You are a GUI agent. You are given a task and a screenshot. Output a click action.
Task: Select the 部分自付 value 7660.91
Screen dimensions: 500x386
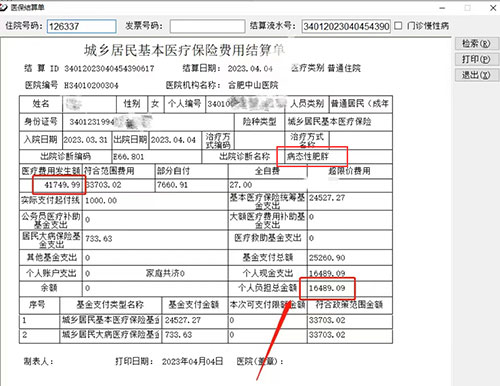172,185
